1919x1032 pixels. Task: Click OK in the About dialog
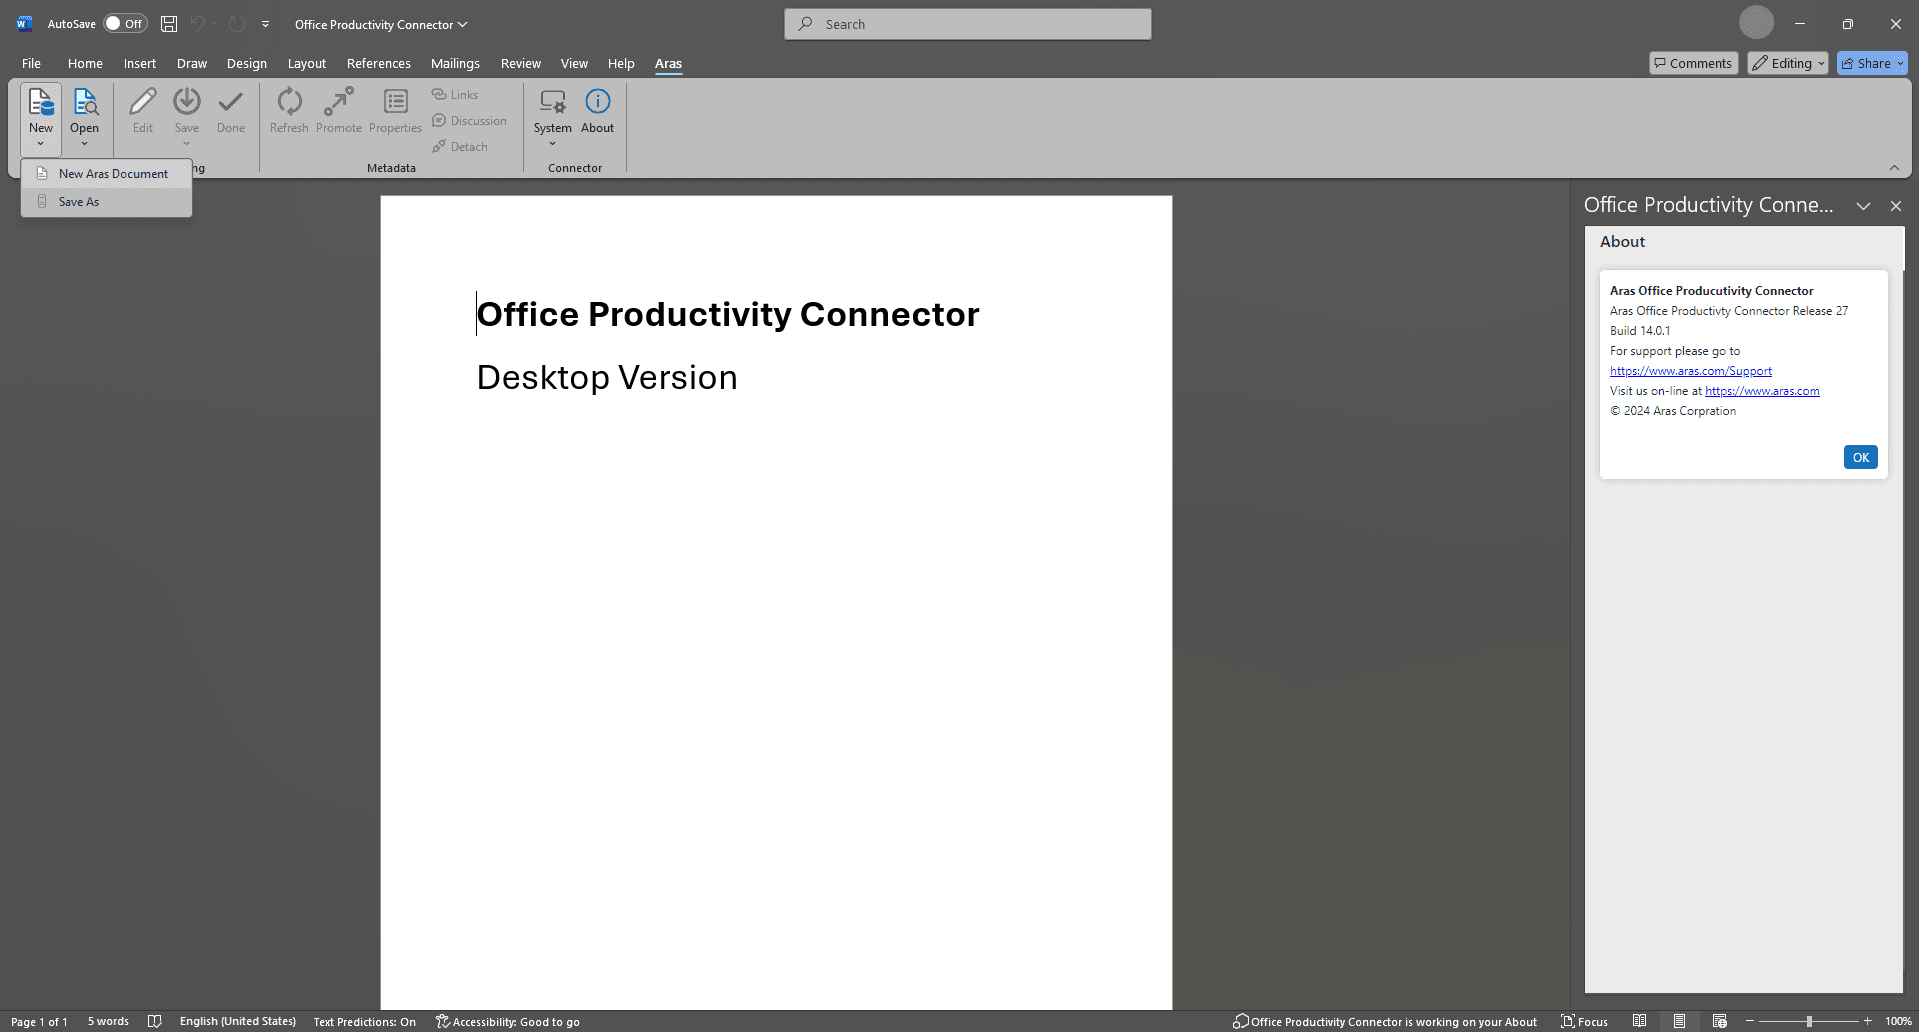(1861, 457)
